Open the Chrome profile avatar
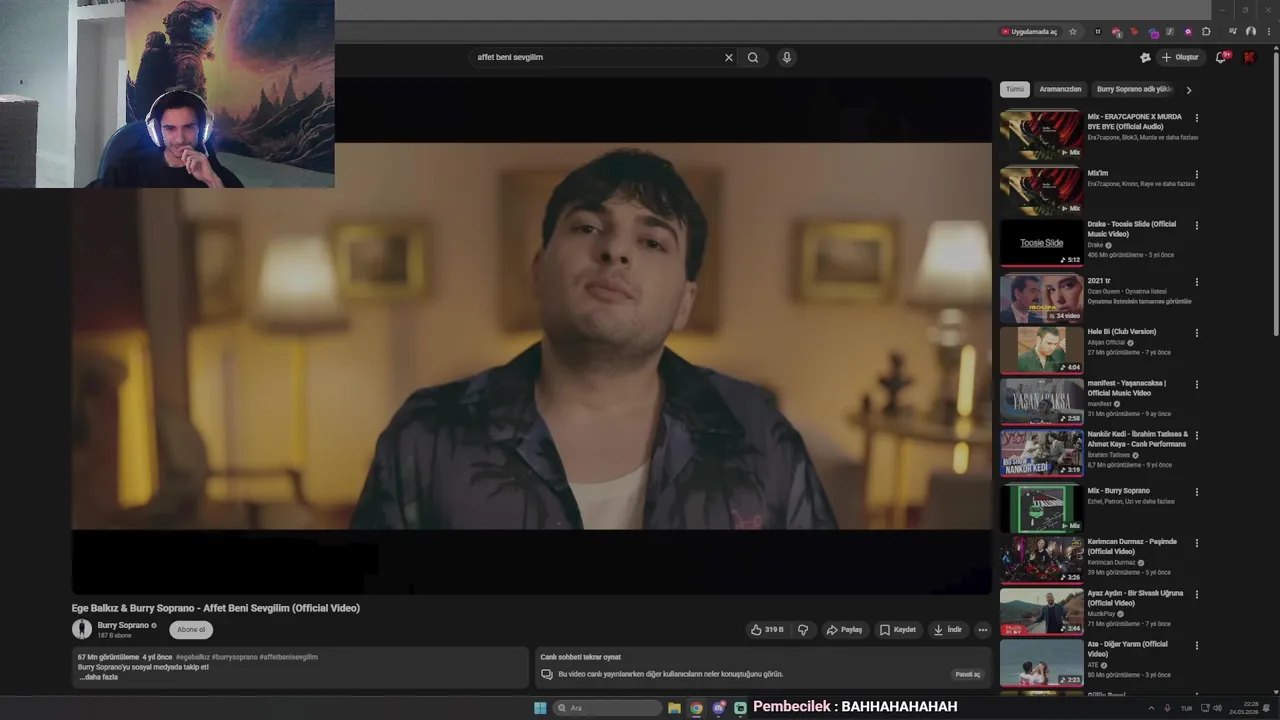 coord(1251,32)
